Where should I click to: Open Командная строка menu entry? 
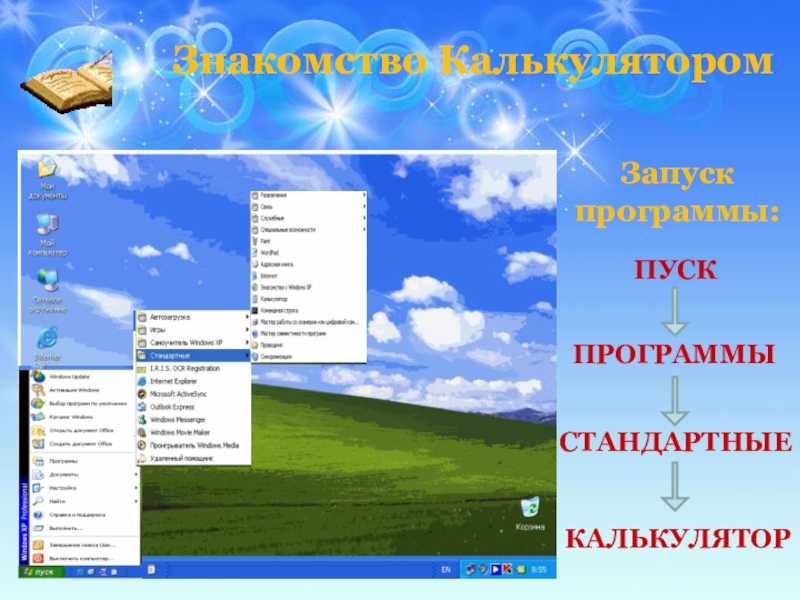click(308, 311)
